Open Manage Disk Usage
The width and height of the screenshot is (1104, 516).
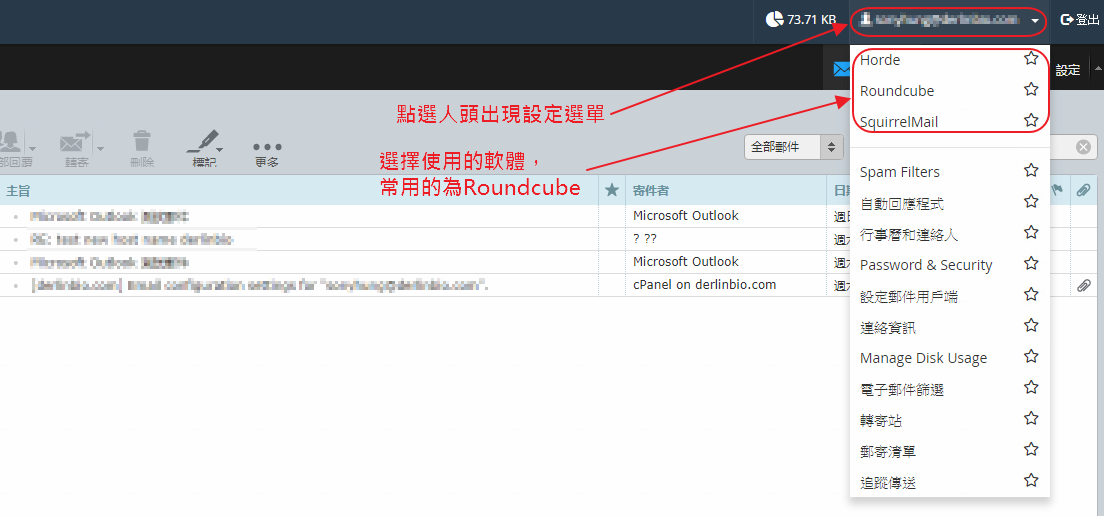pos(923,358)
